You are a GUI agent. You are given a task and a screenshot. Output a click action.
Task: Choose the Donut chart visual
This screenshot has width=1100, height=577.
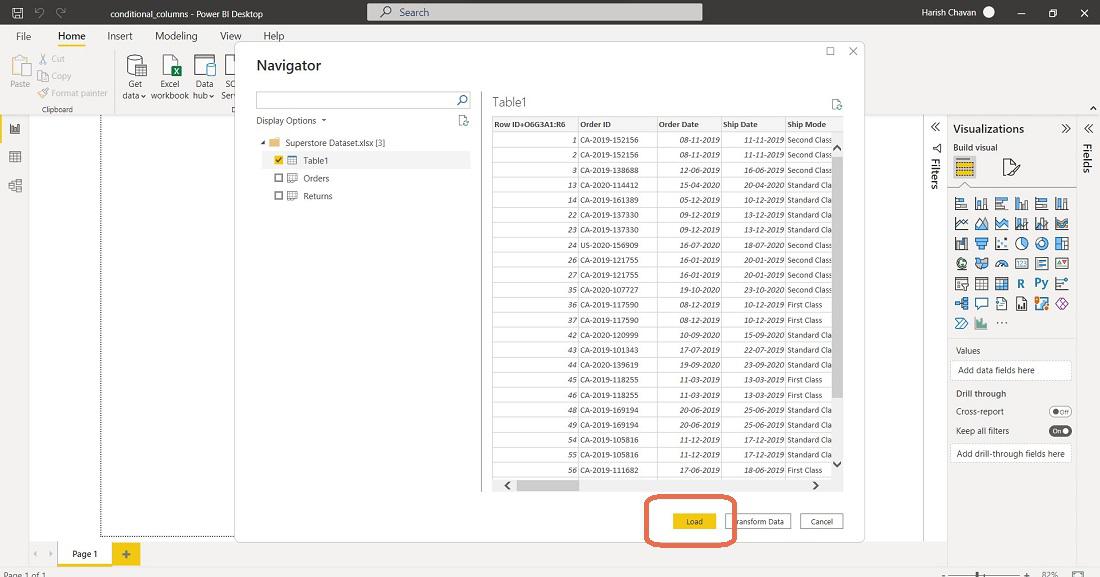(x=1042, y=244)
